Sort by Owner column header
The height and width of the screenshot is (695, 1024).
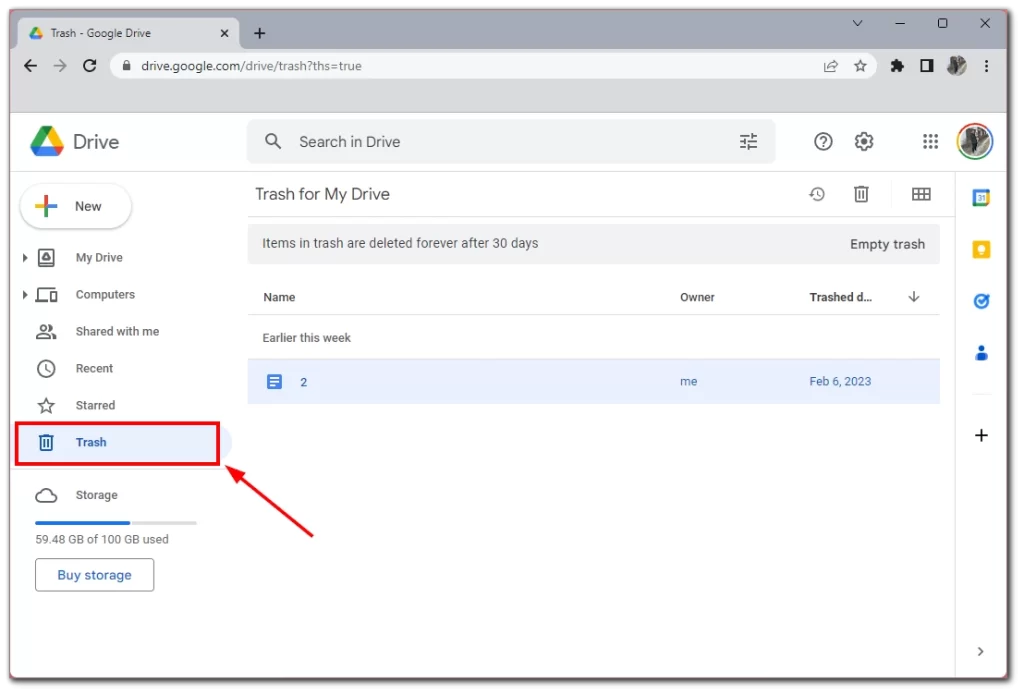[x=697, y=297]
